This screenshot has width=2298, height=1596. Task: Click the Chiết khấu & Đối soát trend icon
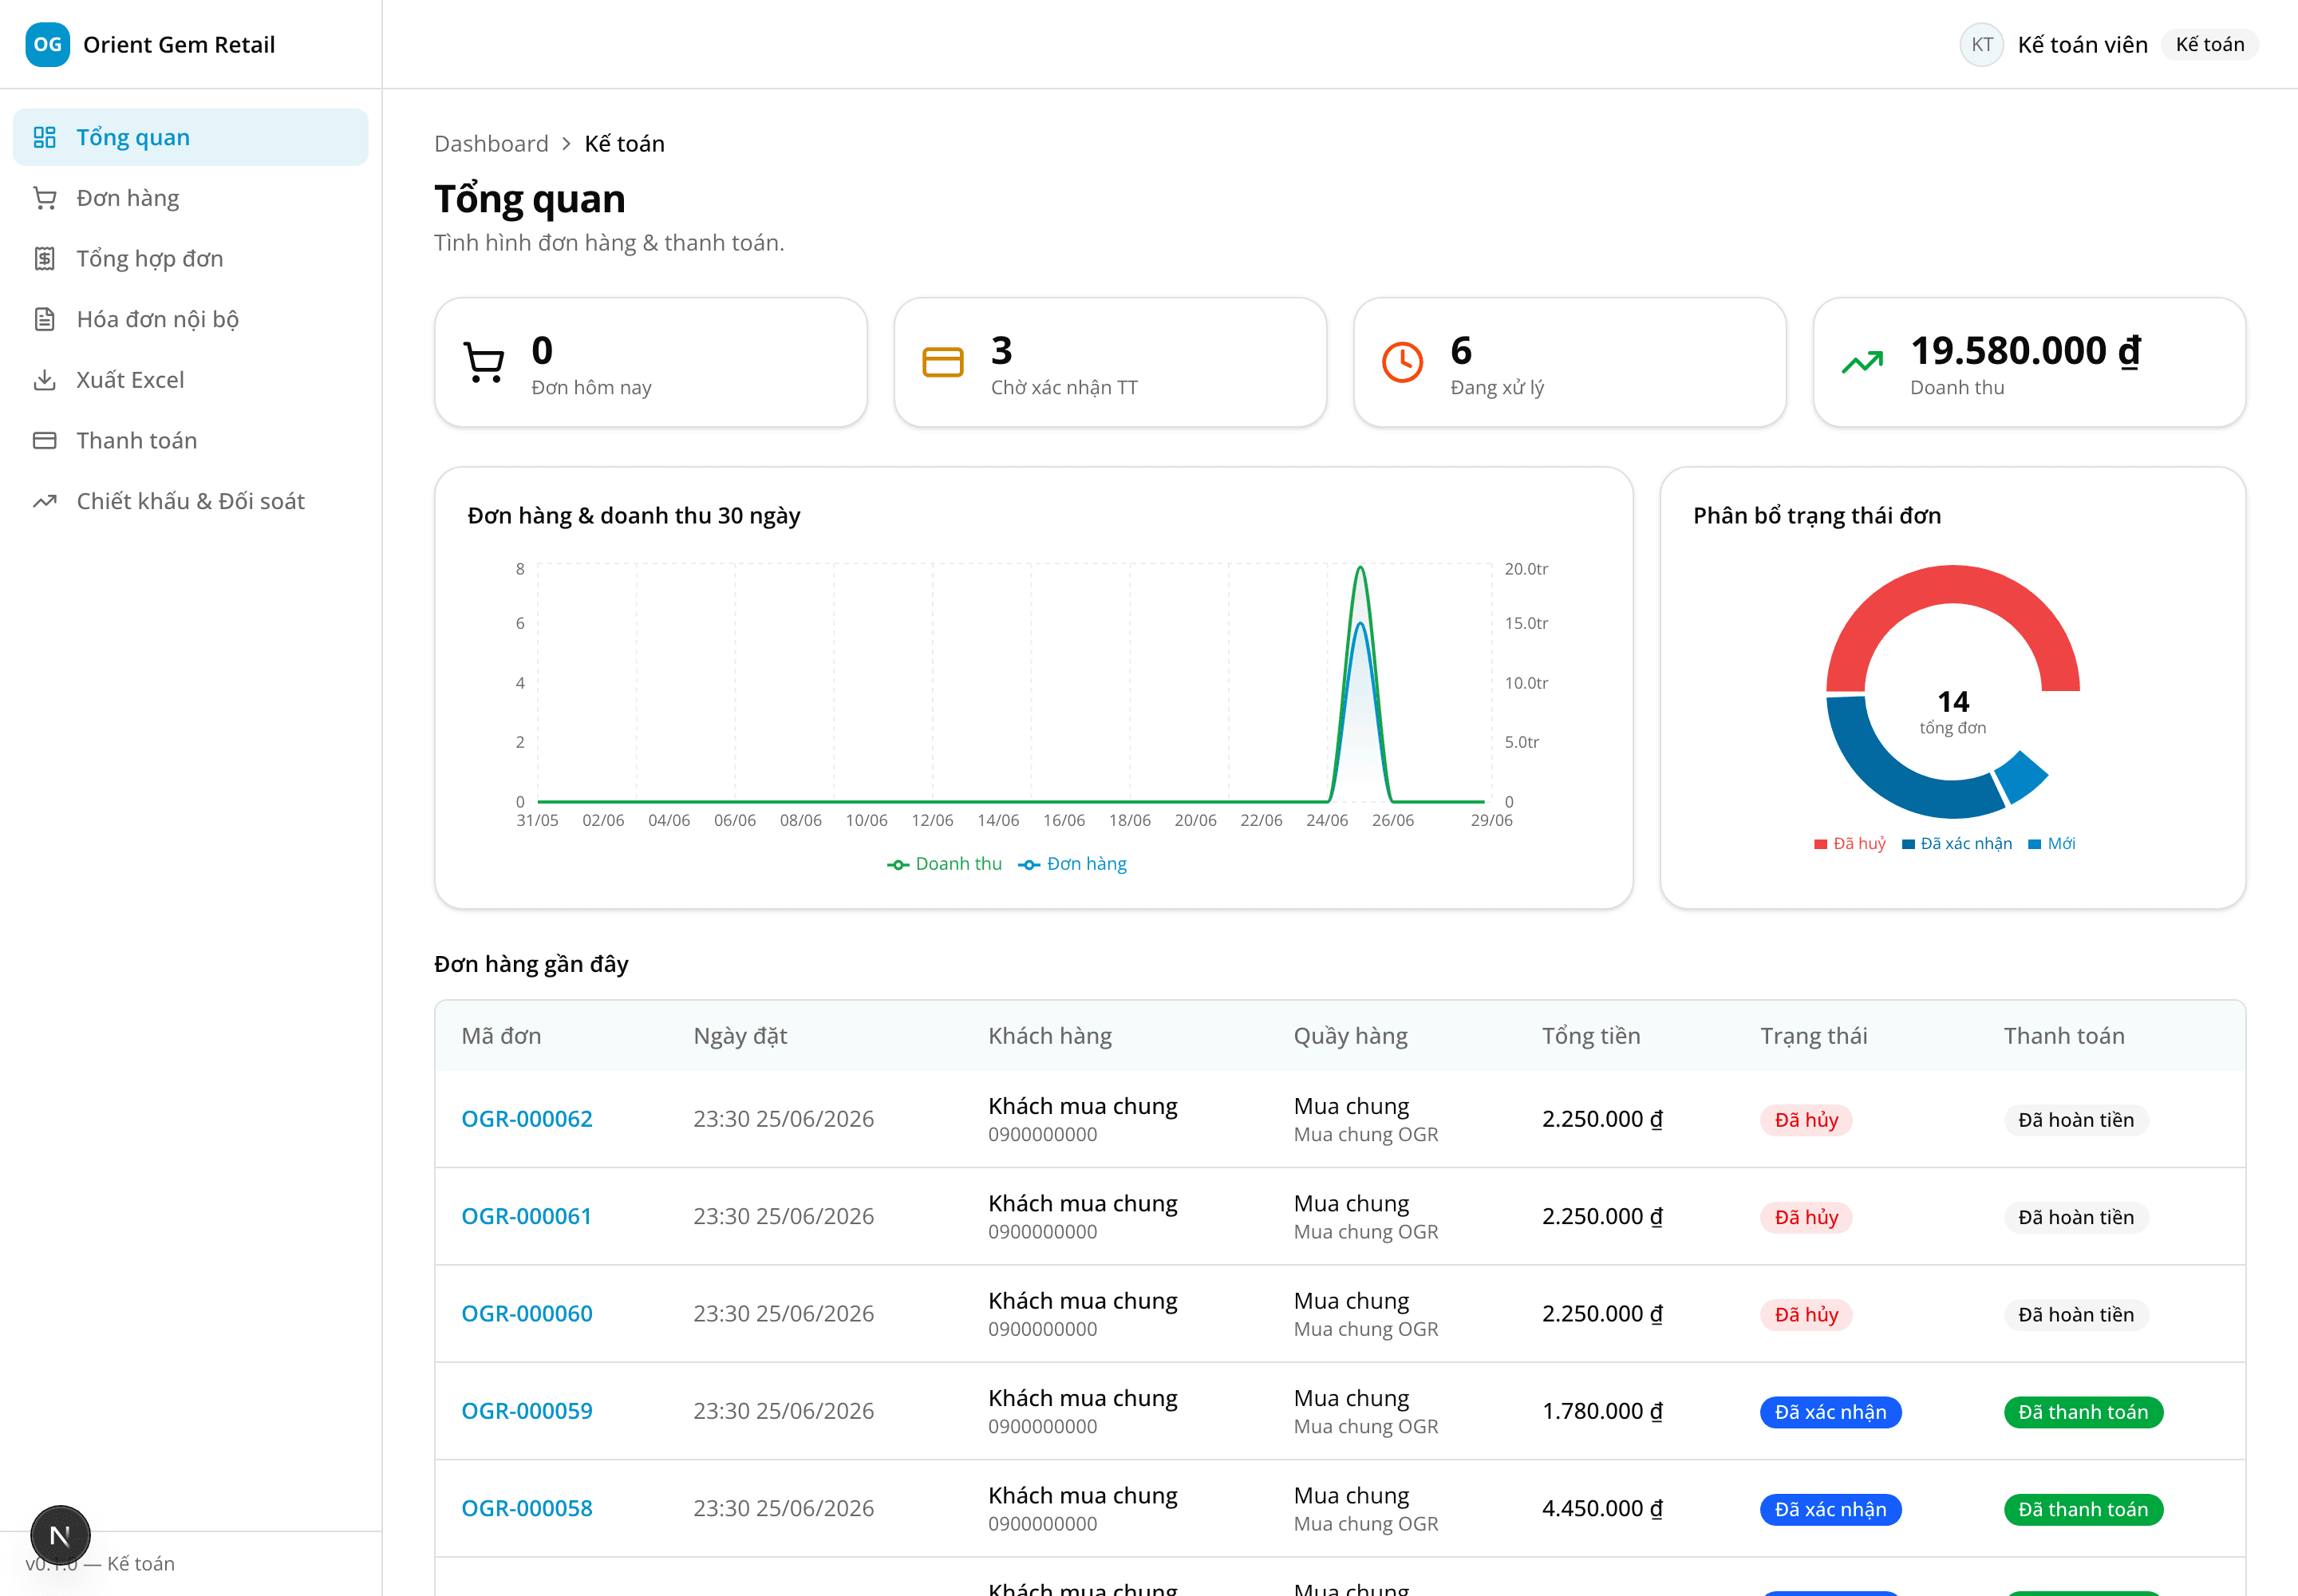(44, 501)
